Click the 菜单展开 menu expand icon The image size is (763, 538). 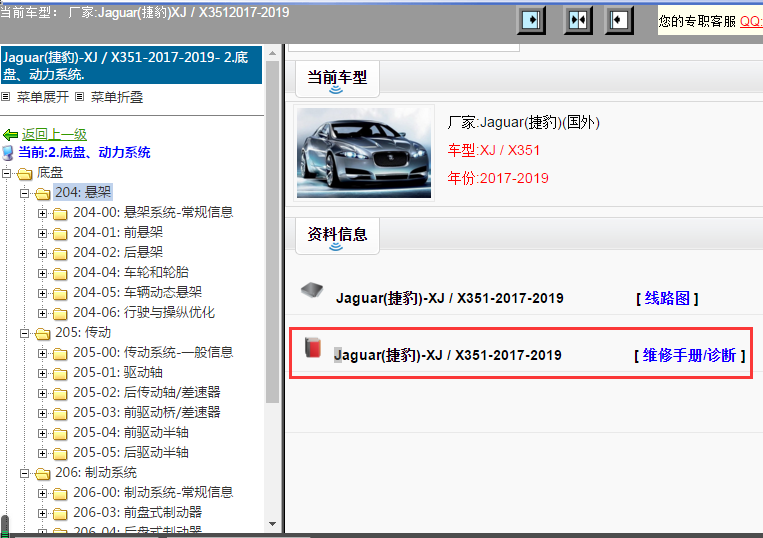tap(6, 97)
